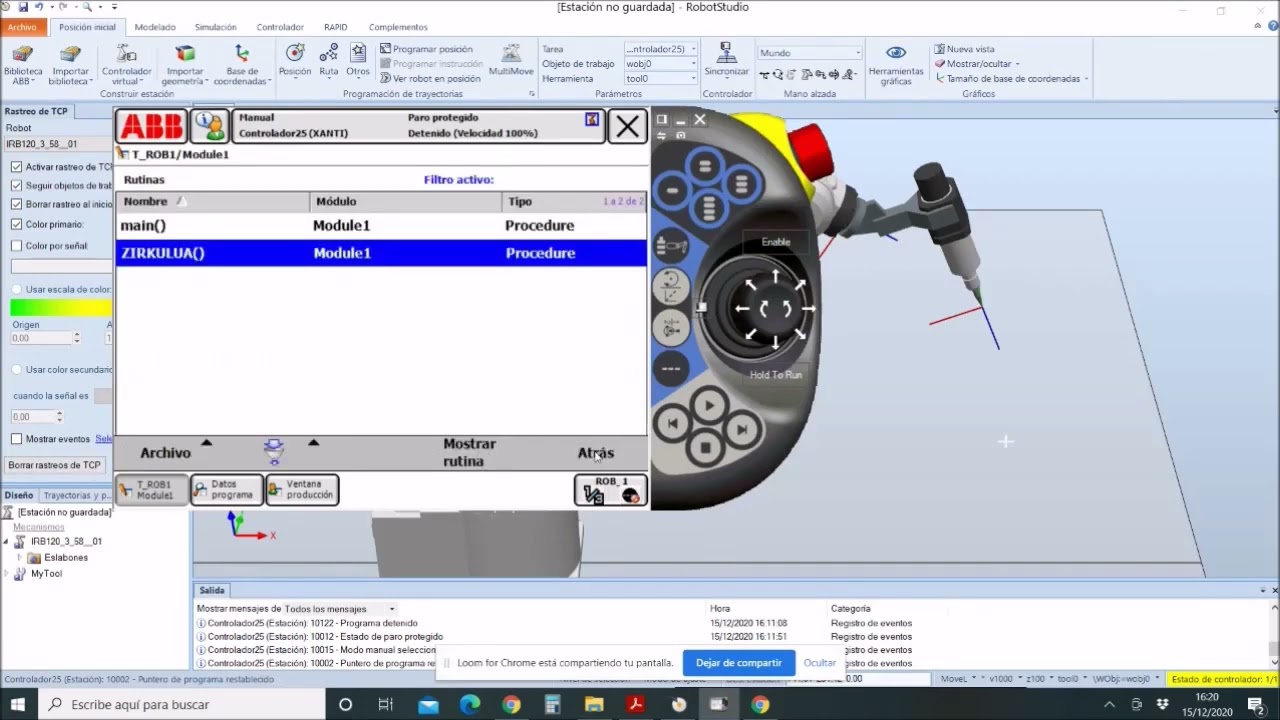Image resolution: width=1280 pixels, height=720 pixels.
Task: Click the FlexPendant step backward button
Action: click(672, 424)
